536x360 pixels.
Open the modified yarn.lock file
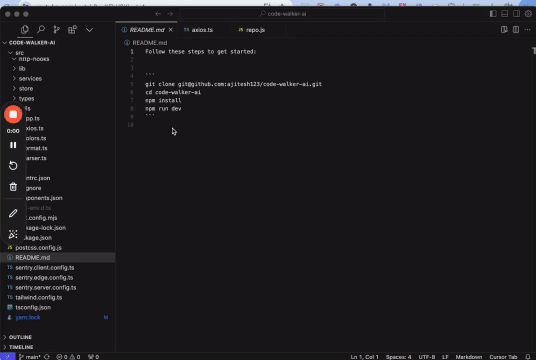(57, 317)
